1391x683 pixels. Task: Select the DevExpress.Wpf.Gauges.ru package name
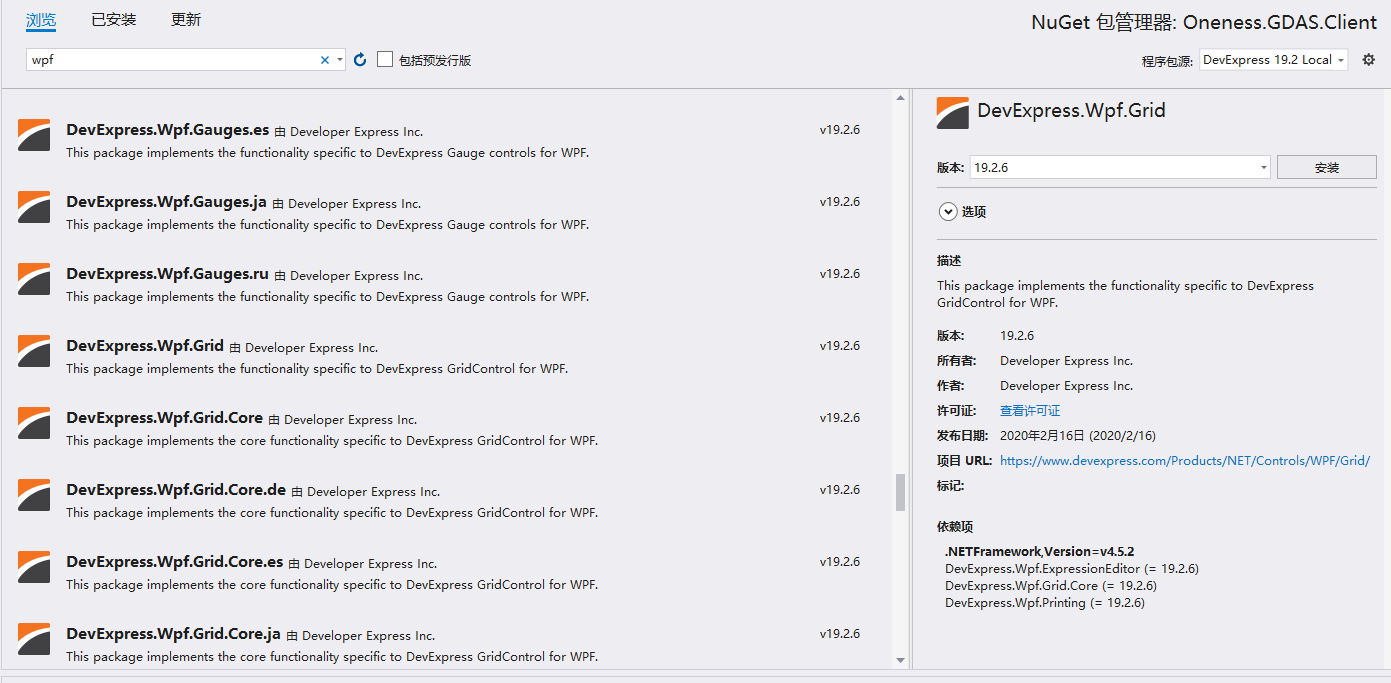click(168, 273)
